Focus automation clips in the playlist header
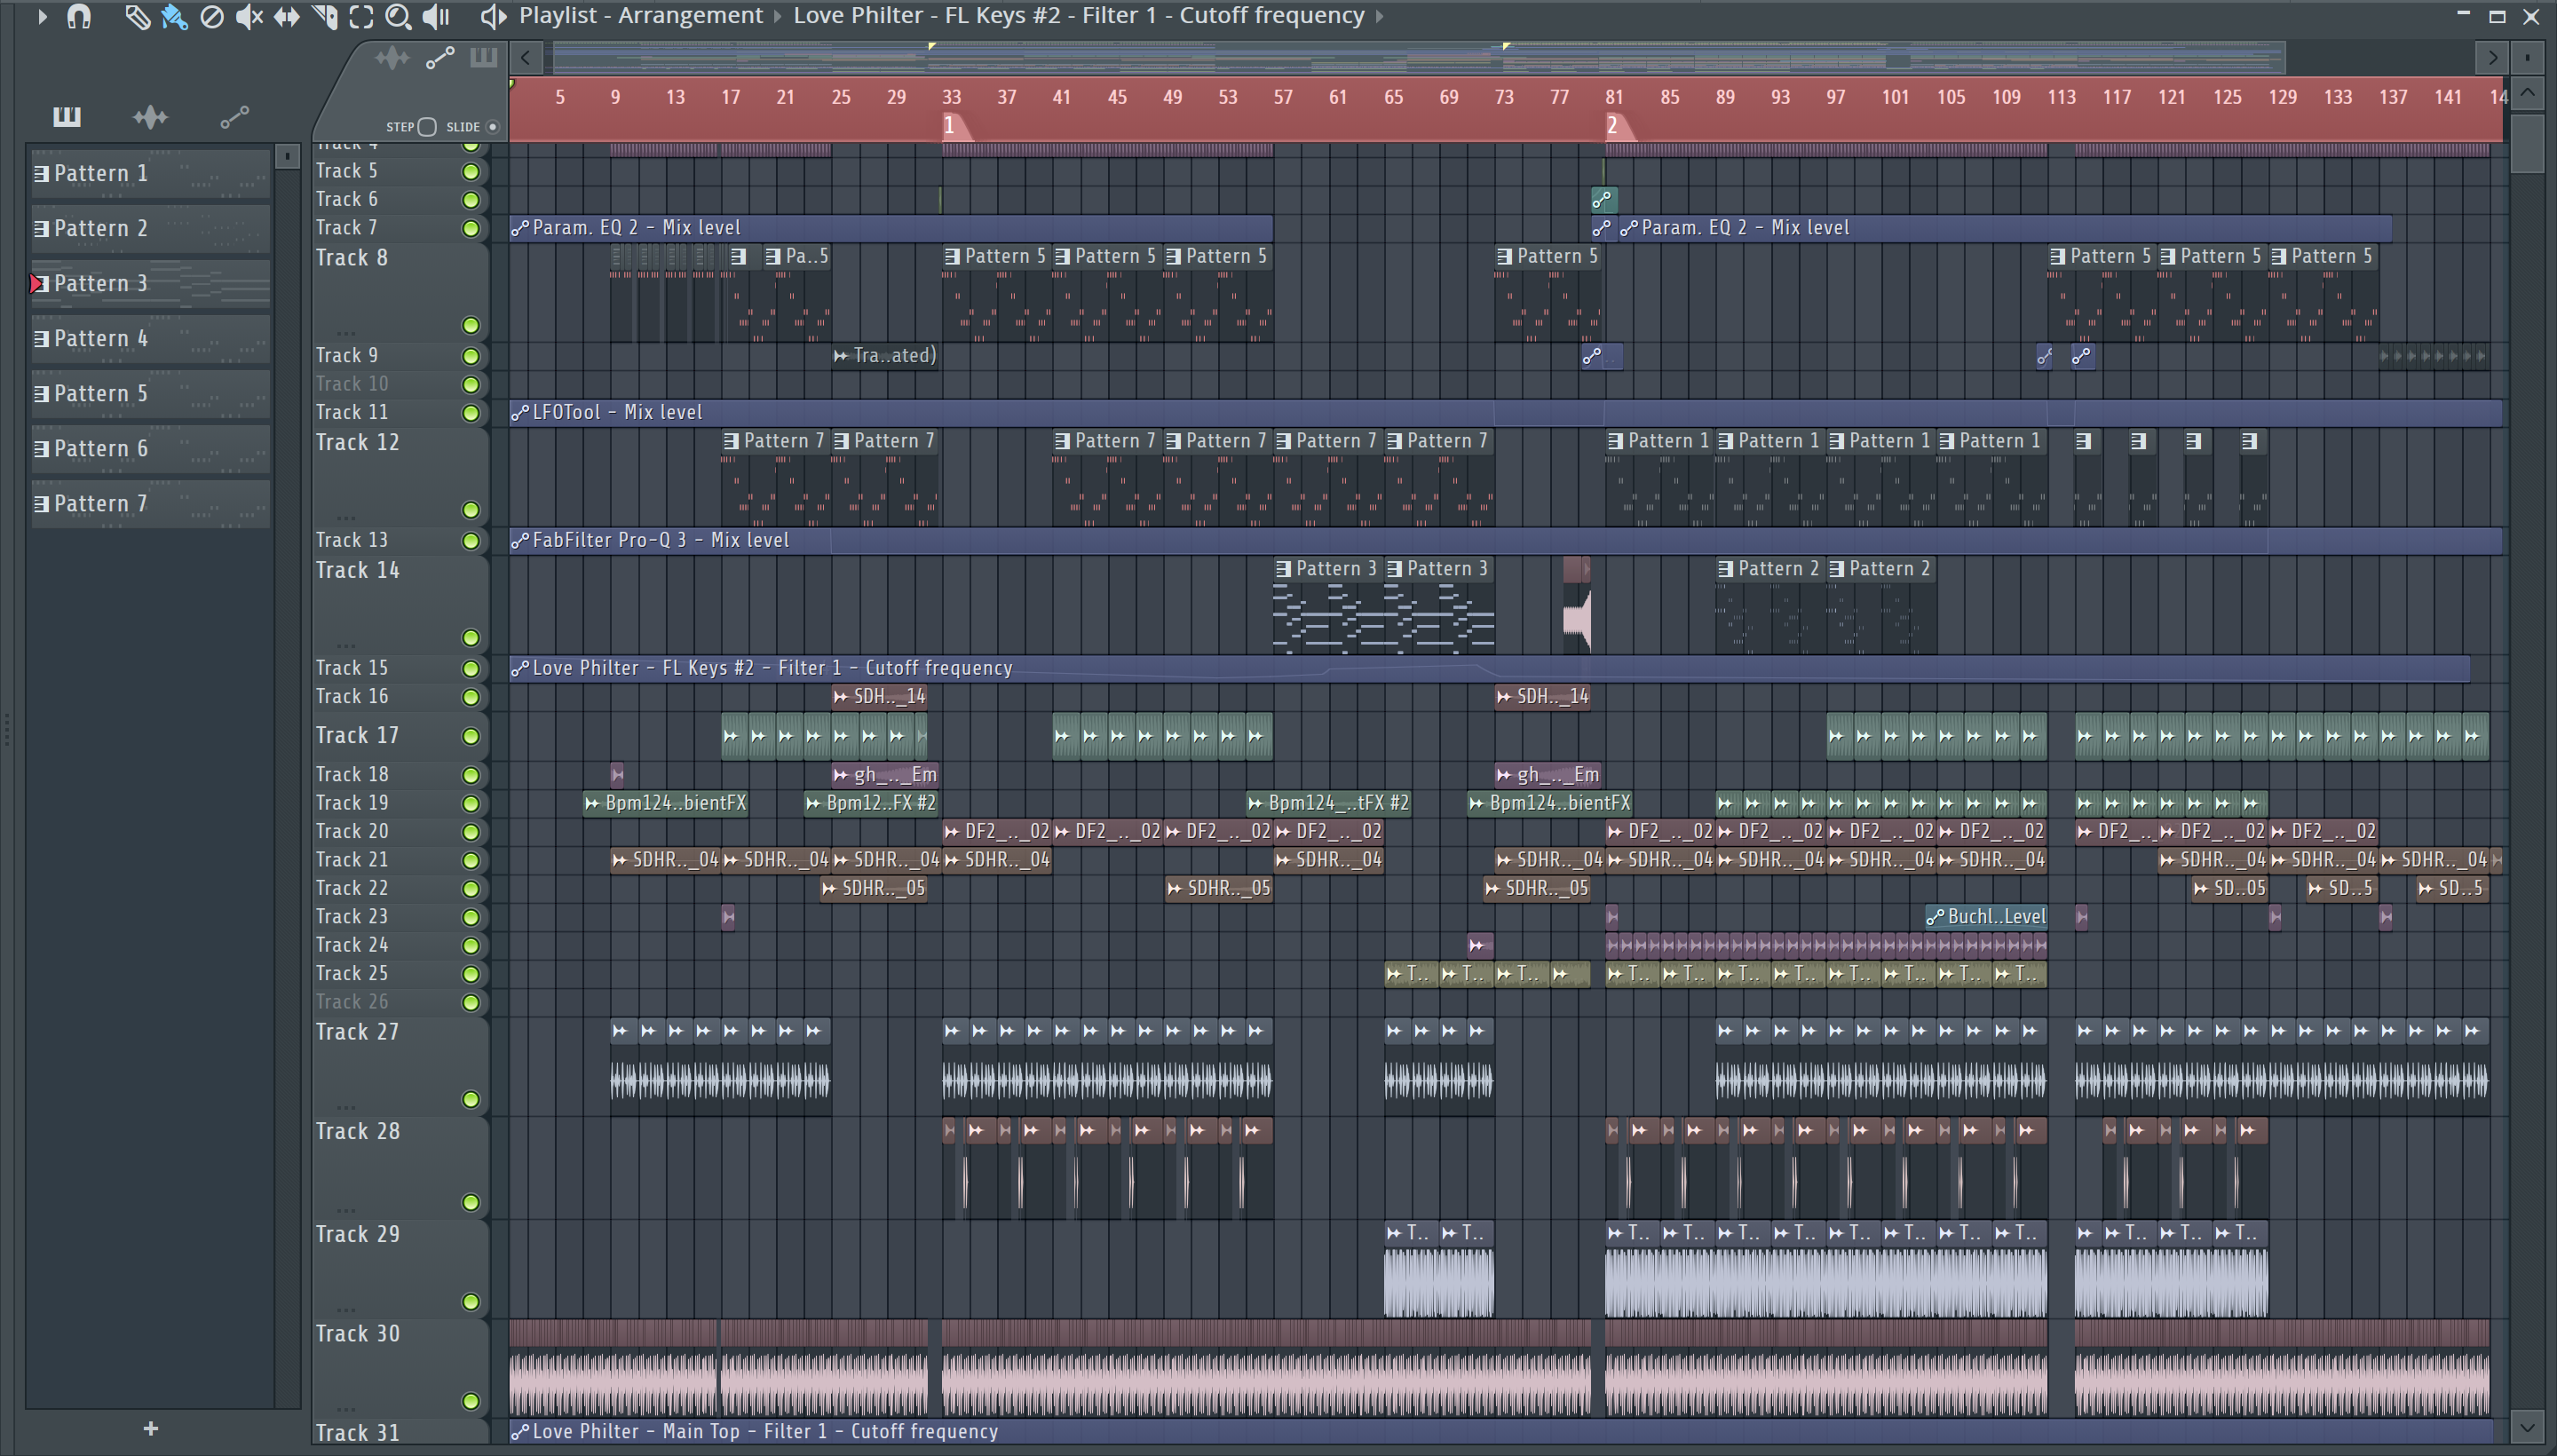 [440, 58]
